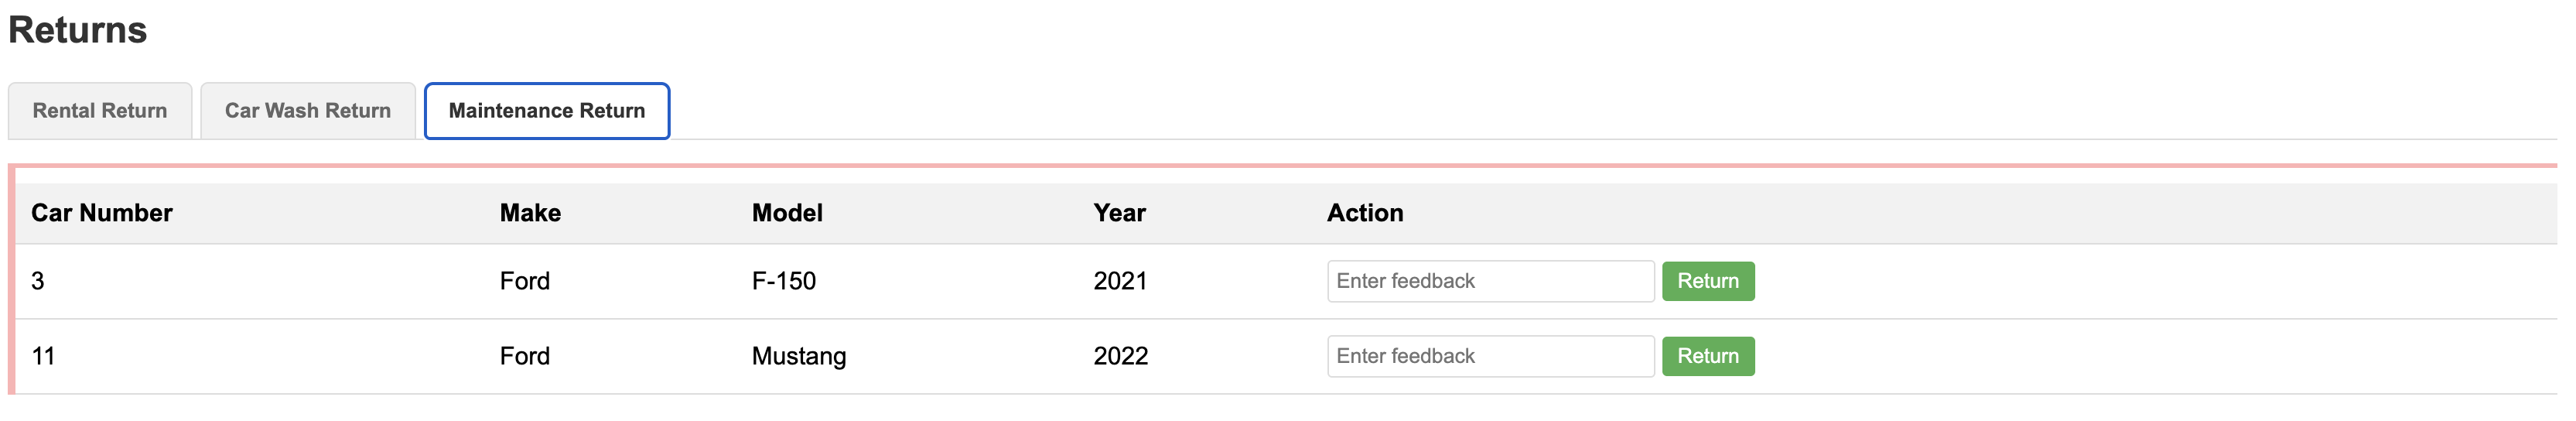Focus the feedback input for Ford Mustang
Image resolution: width=2576 pixels, height=421 pixels.
(x=1489, y=356)
